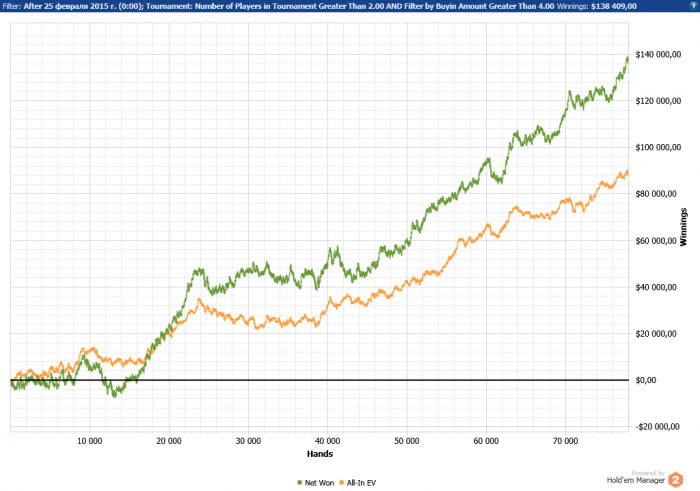Click the Hold'em Manager 2 logo badge
This screenshot has width=700, height=491.
[675, 480]
